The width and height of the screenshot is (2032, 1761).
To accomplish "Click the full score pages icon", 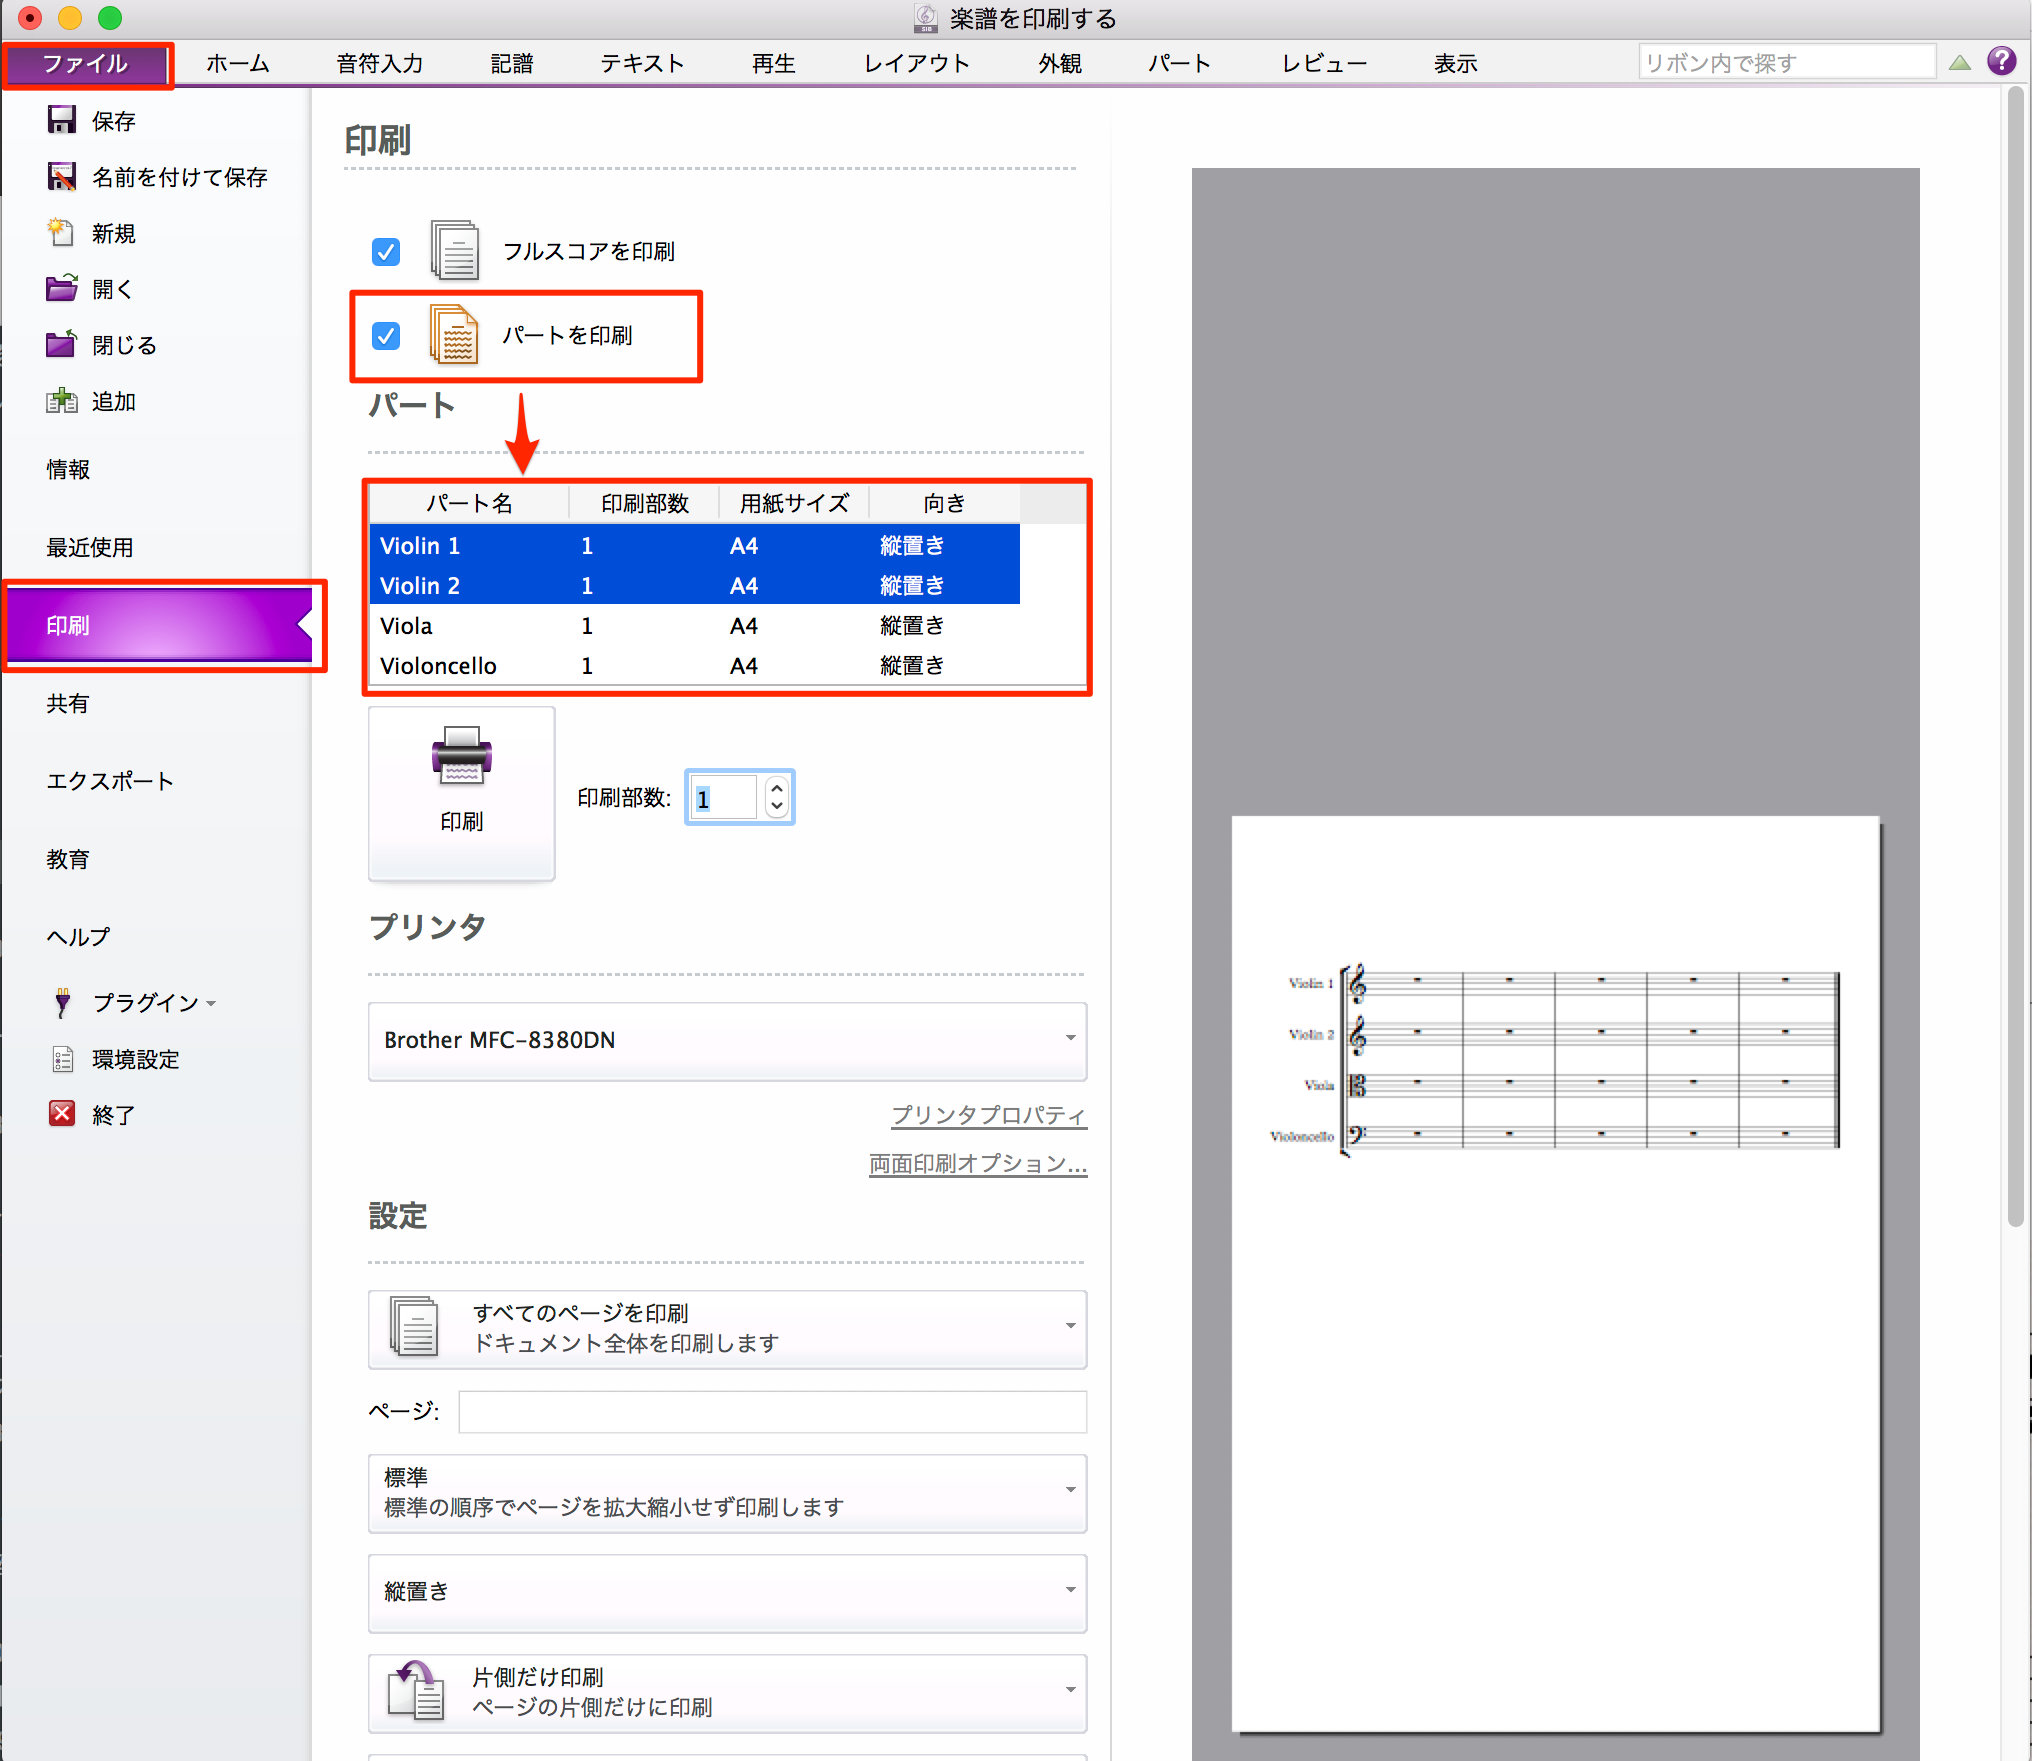I will 454,250.
